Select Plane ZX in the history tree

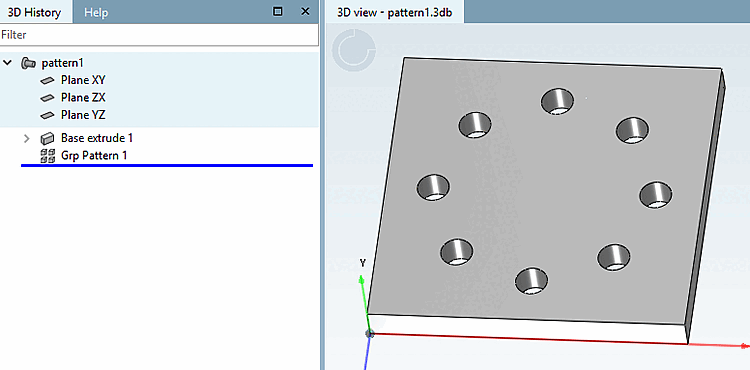pos(83,98)
